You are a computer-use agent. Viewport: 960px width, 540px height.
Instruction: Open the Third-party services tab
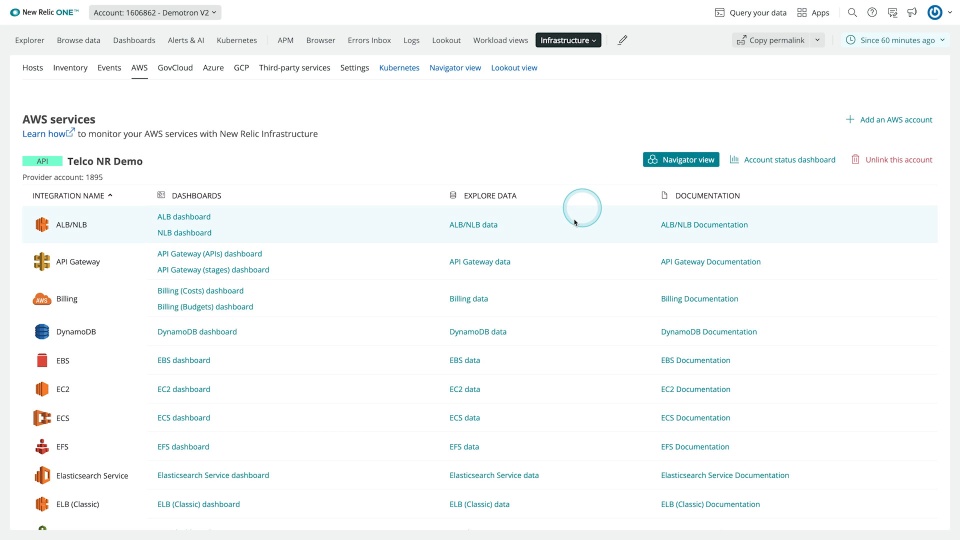tap(294, 67)
